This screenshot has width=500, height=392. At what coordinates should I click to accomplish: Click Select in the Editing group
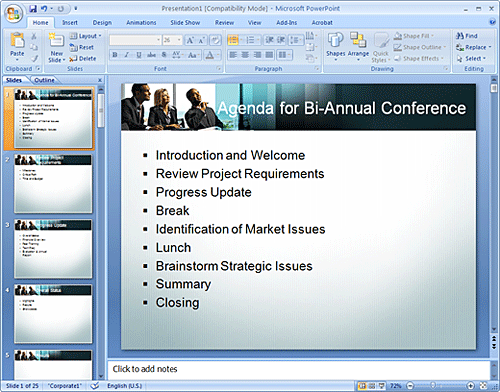[471, 59]
